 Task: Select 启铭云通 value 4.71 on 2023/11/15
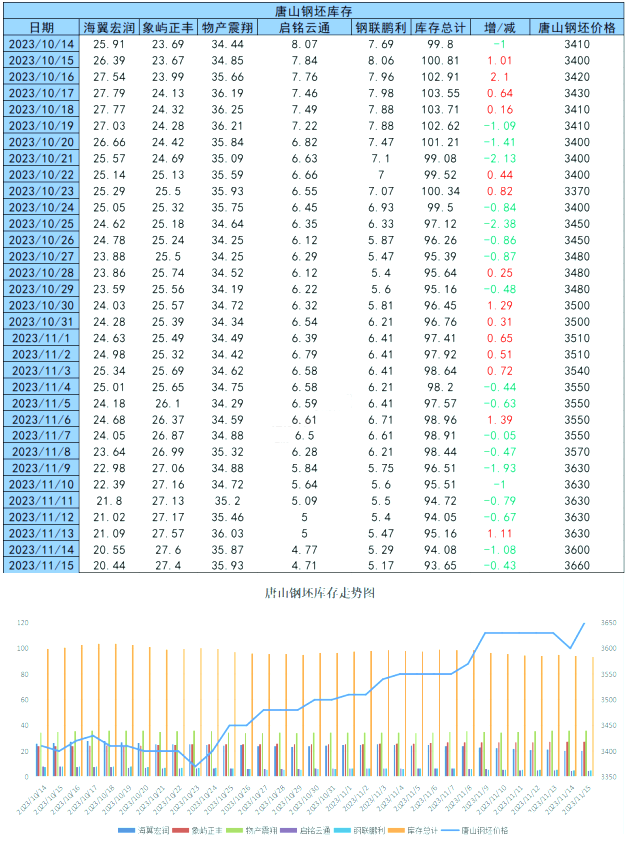[304, 565]
